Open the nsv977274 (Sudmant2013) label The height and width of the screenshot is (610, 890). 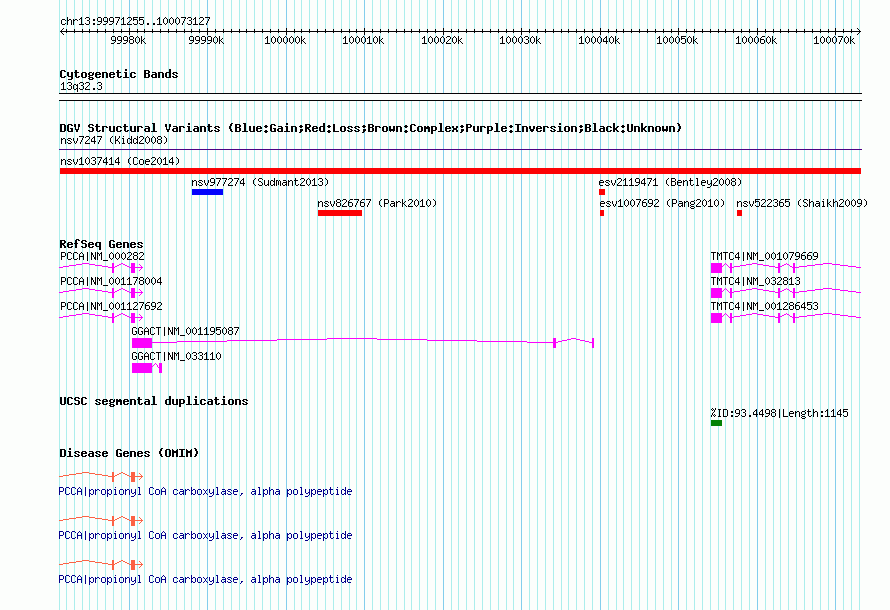260,182
